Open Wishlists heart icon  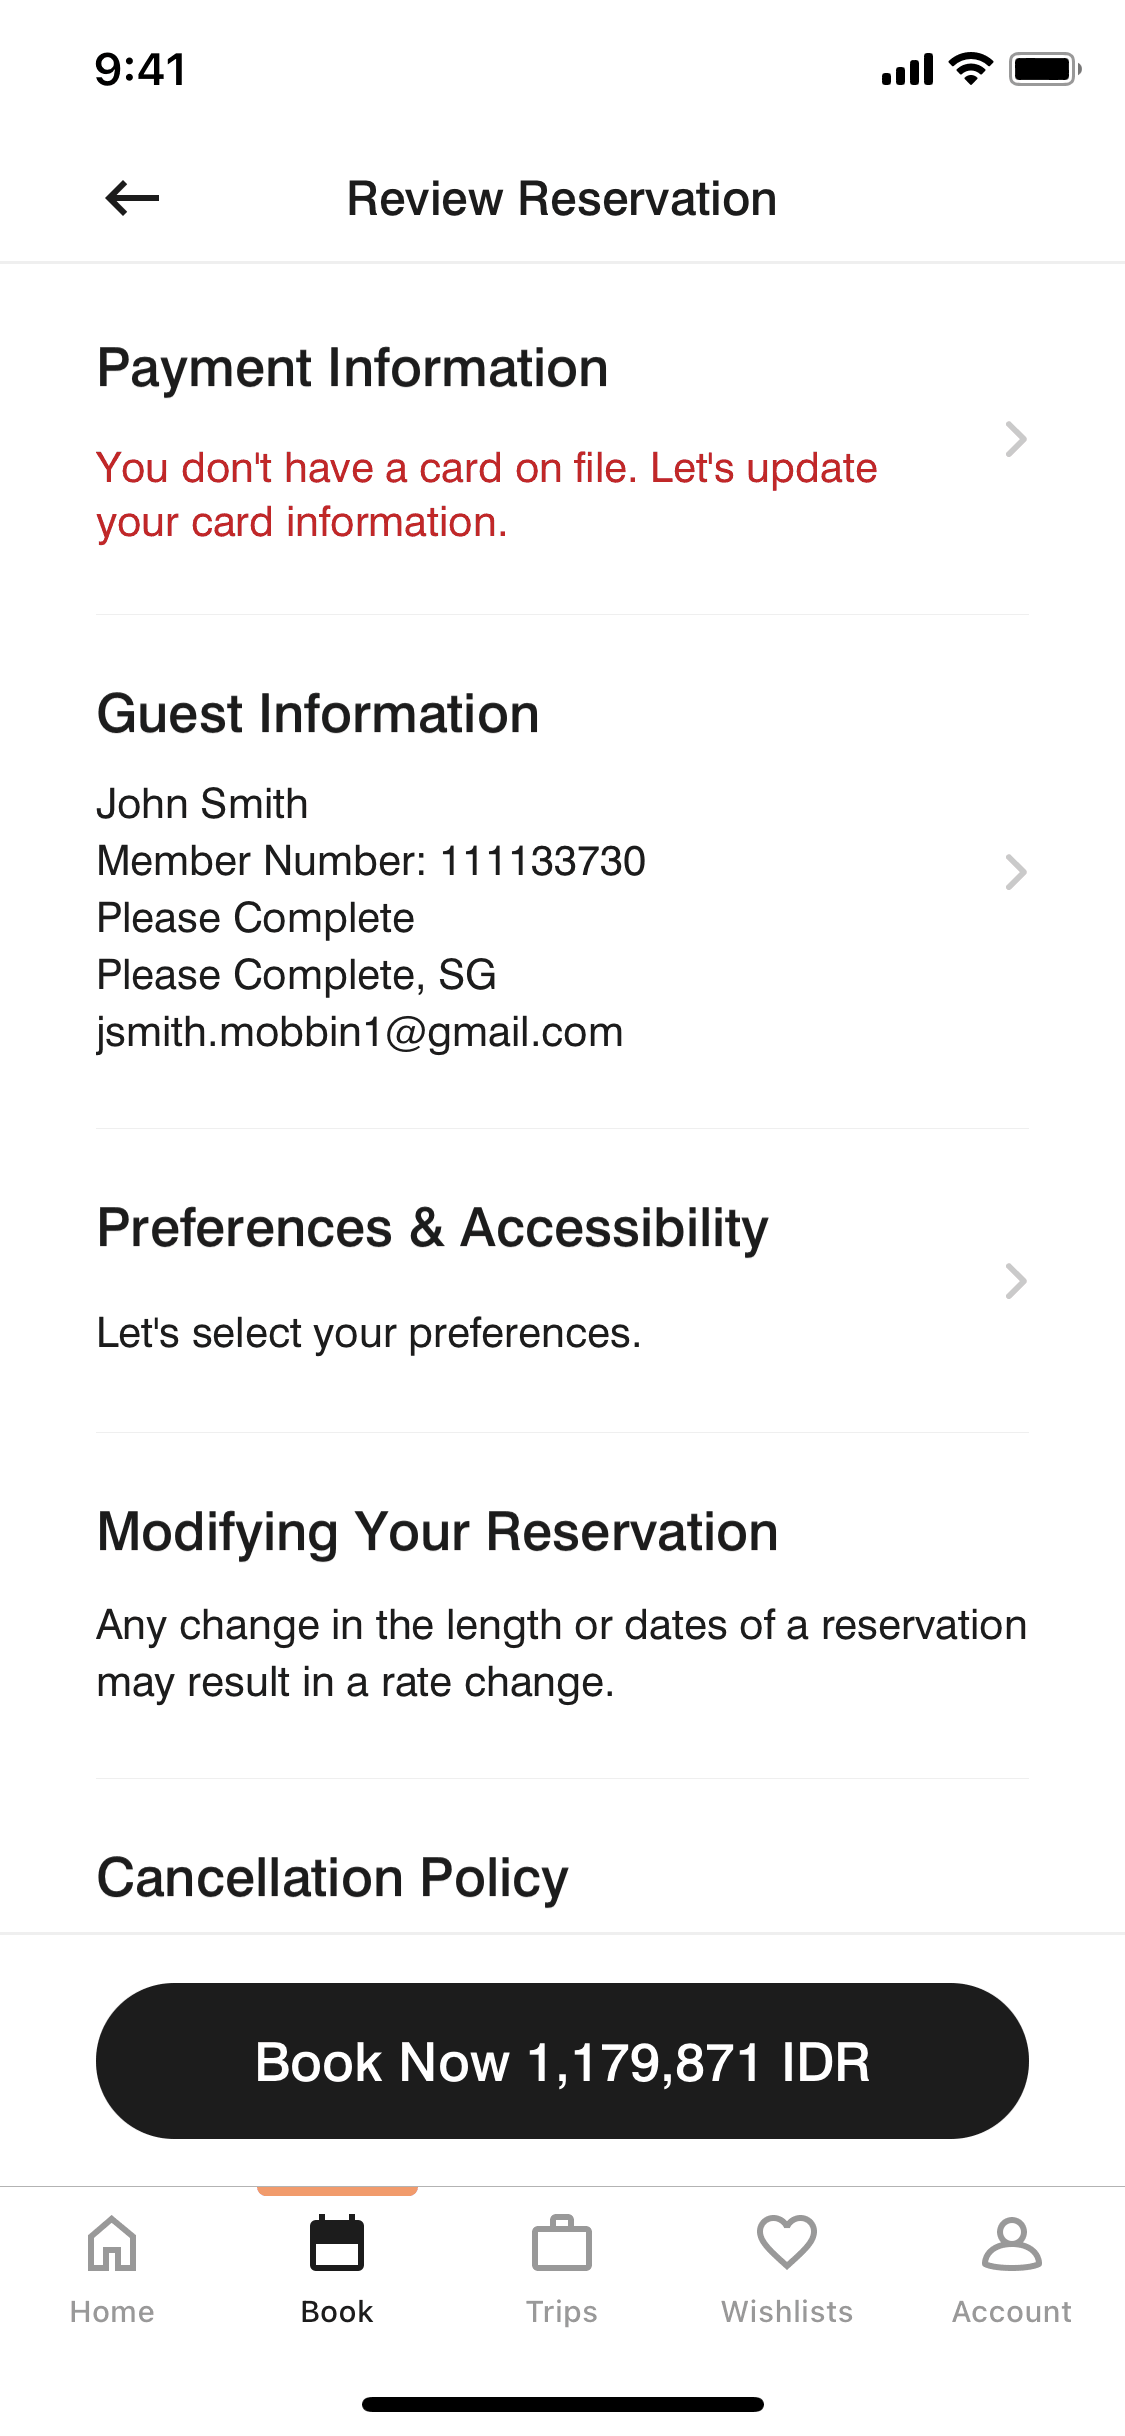(787, 2243)
